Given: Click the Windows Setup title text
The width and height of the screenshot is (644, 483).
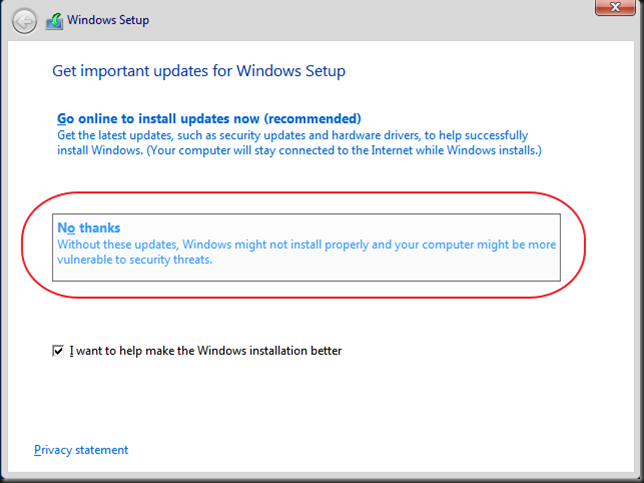Looking at the screenshot, I should tap(108, 20).
